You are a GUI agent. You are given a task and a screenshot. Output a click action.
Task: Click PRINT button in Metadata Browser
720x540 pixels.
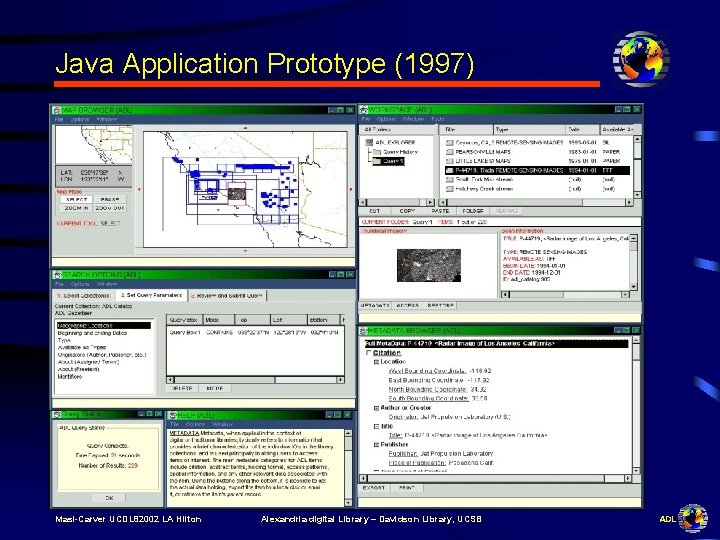tap(407, 488)
